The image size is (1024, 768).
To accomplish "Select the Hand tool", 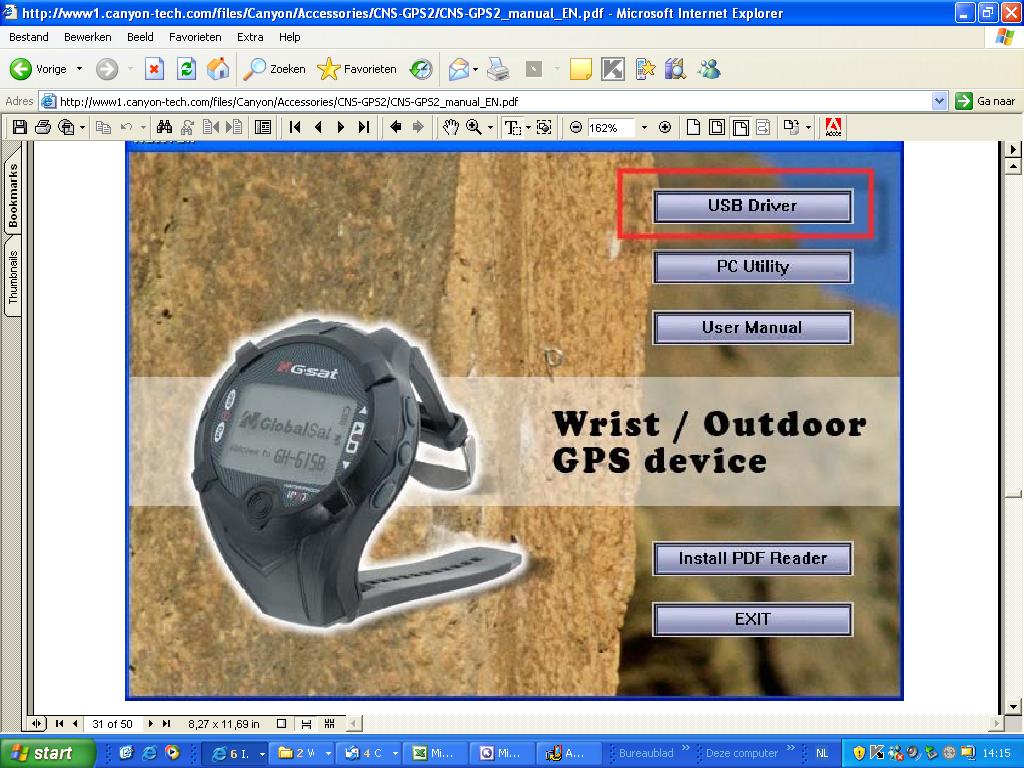I will point(451,127).
